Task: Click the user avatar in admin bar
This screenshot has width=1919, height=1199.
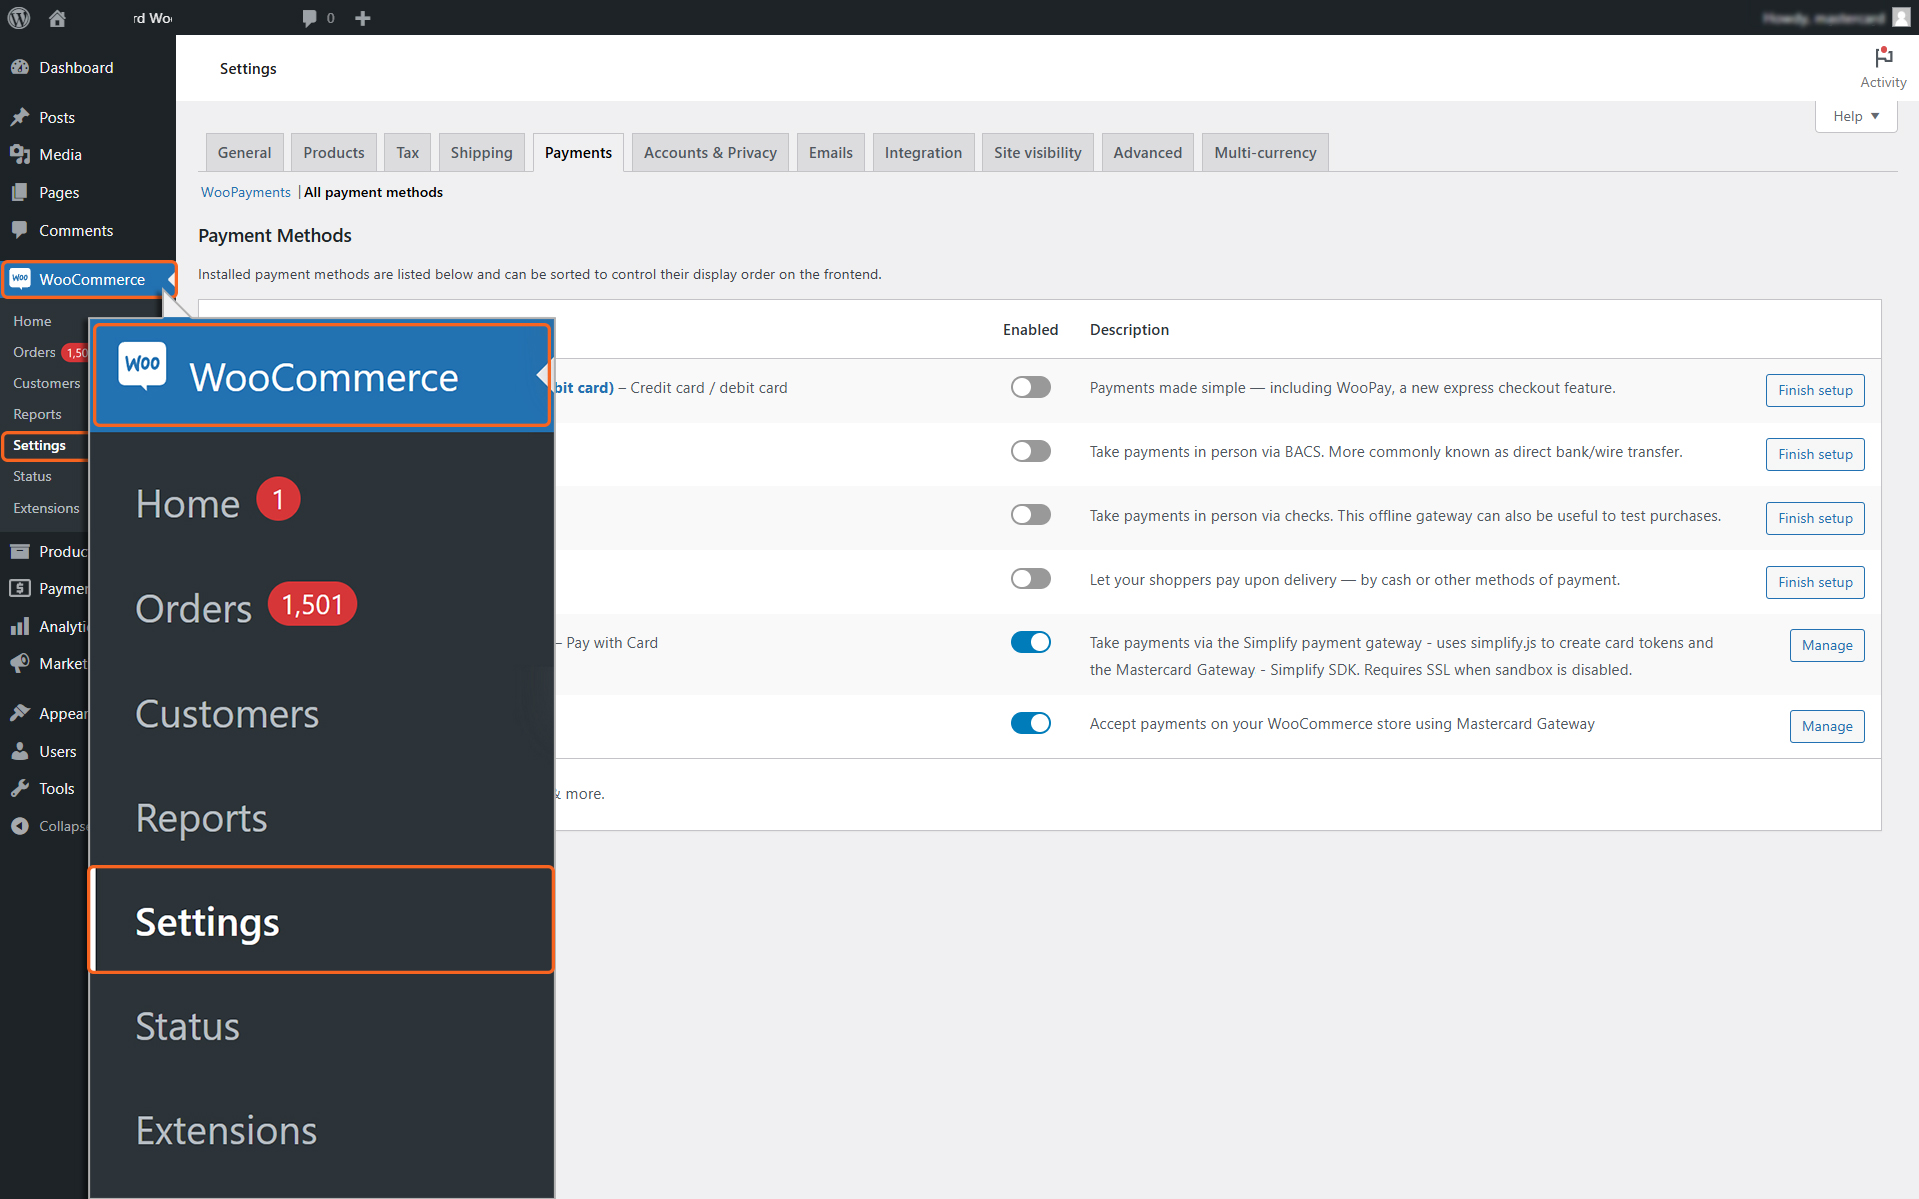Action: coord(1901,18)
